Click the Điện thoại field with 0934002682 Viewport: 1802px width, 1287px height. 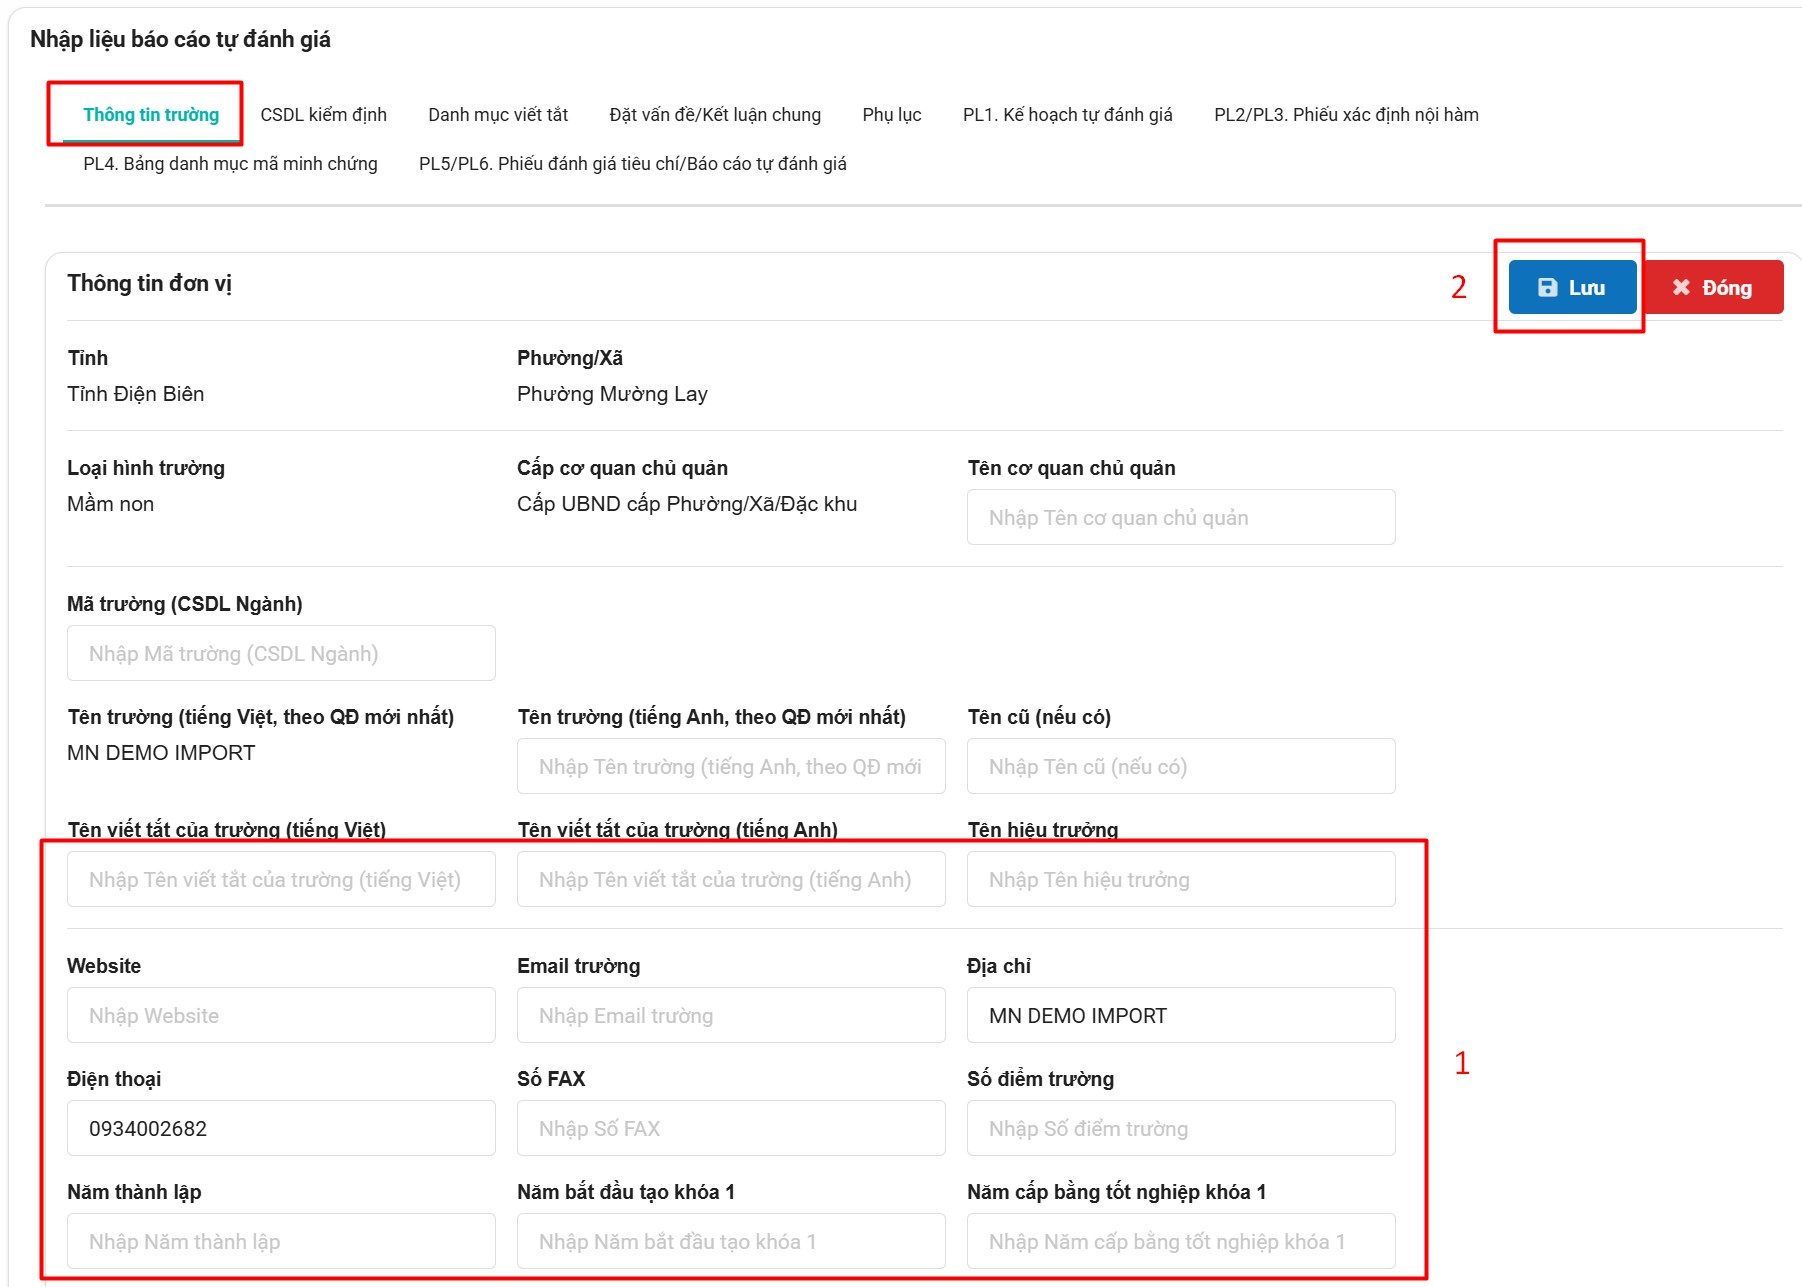(281, 1129)
